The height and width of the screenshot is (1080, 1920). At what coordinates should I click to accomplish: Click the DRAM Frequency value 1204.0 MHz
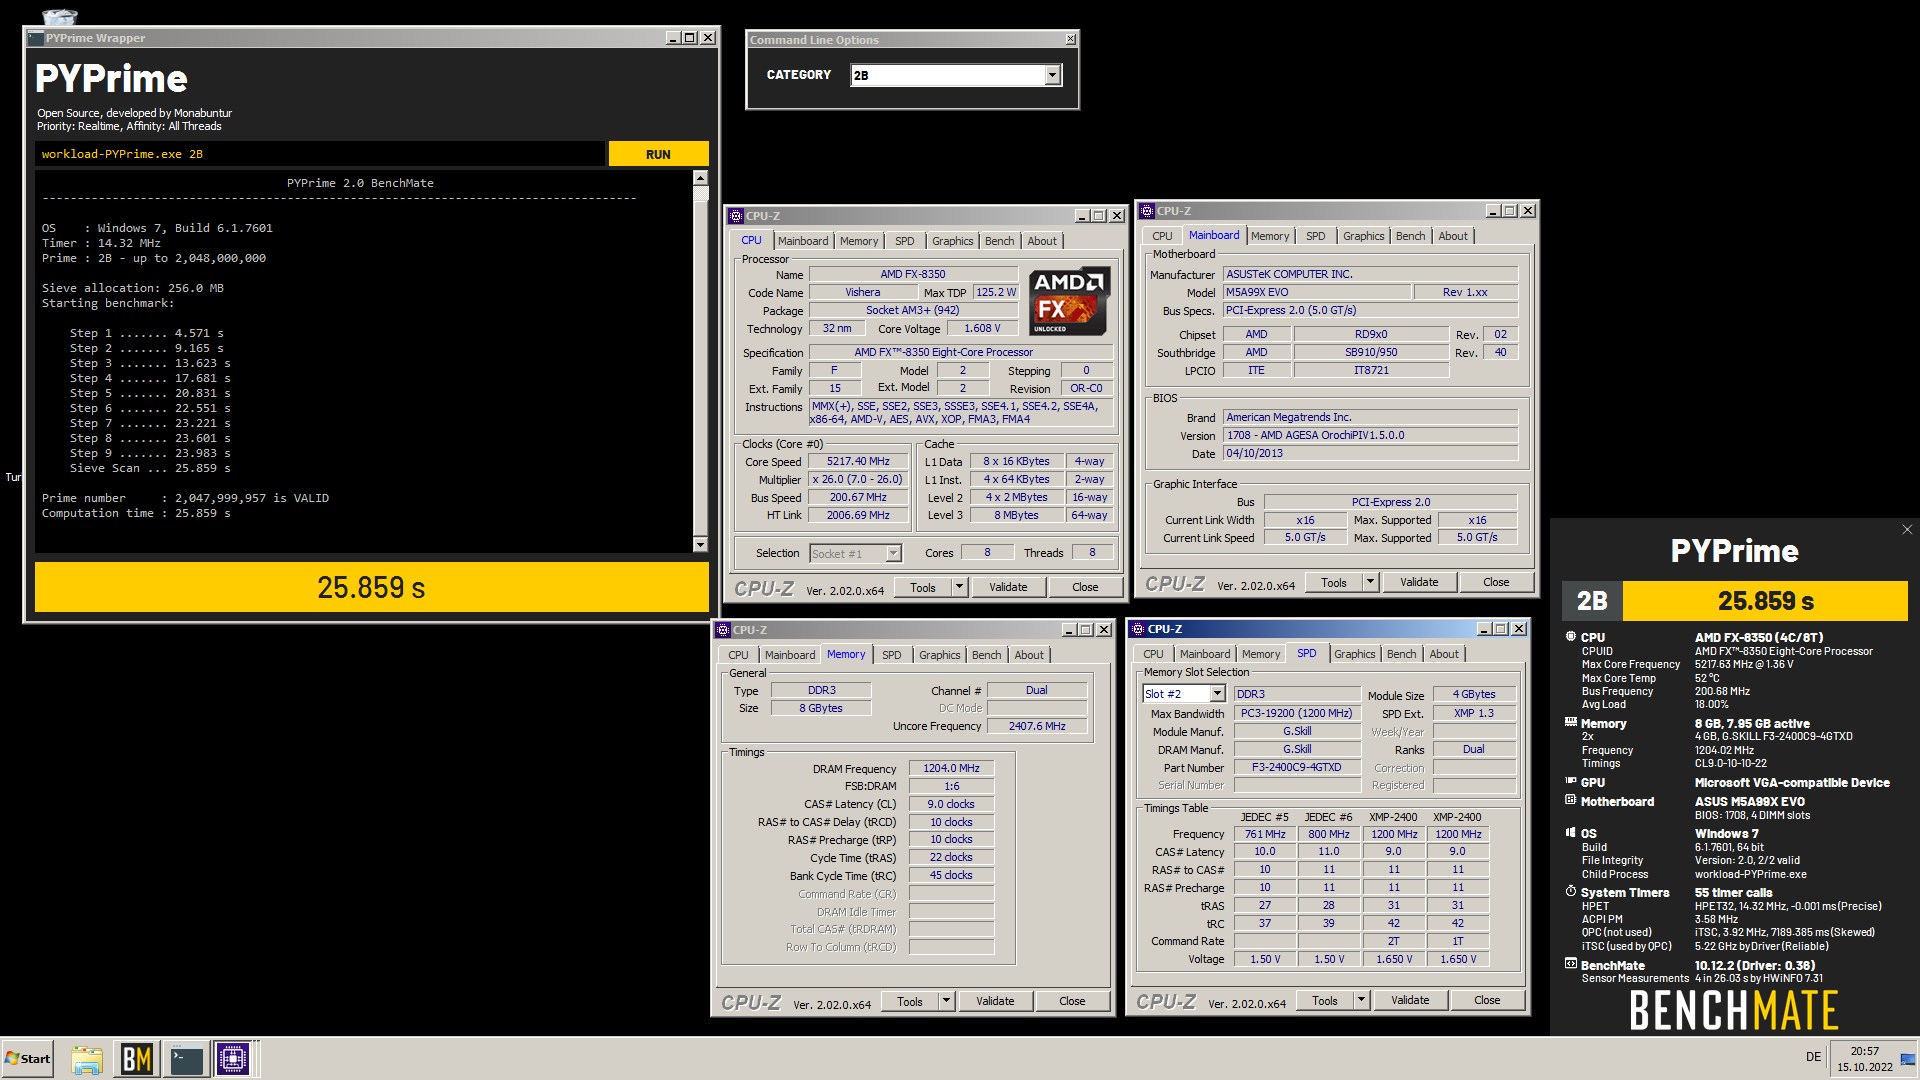[x=951, y=769]
